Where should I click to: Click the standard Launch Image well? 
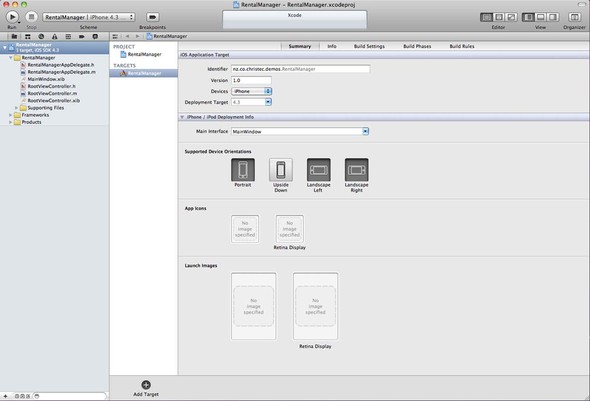[254, 306]
